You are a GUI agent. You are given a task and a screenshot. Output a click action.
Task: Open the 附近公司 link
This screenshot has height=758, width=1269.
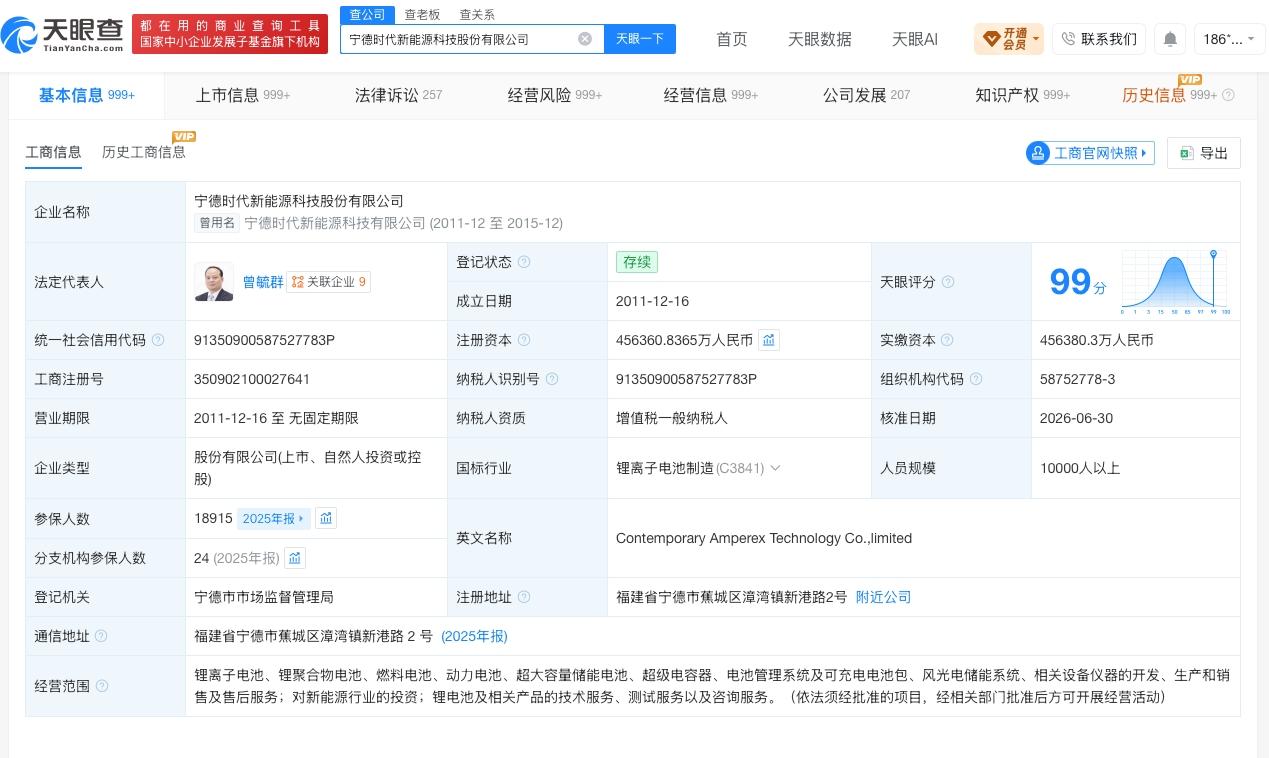pyautogui.click(x=883, y=597)
